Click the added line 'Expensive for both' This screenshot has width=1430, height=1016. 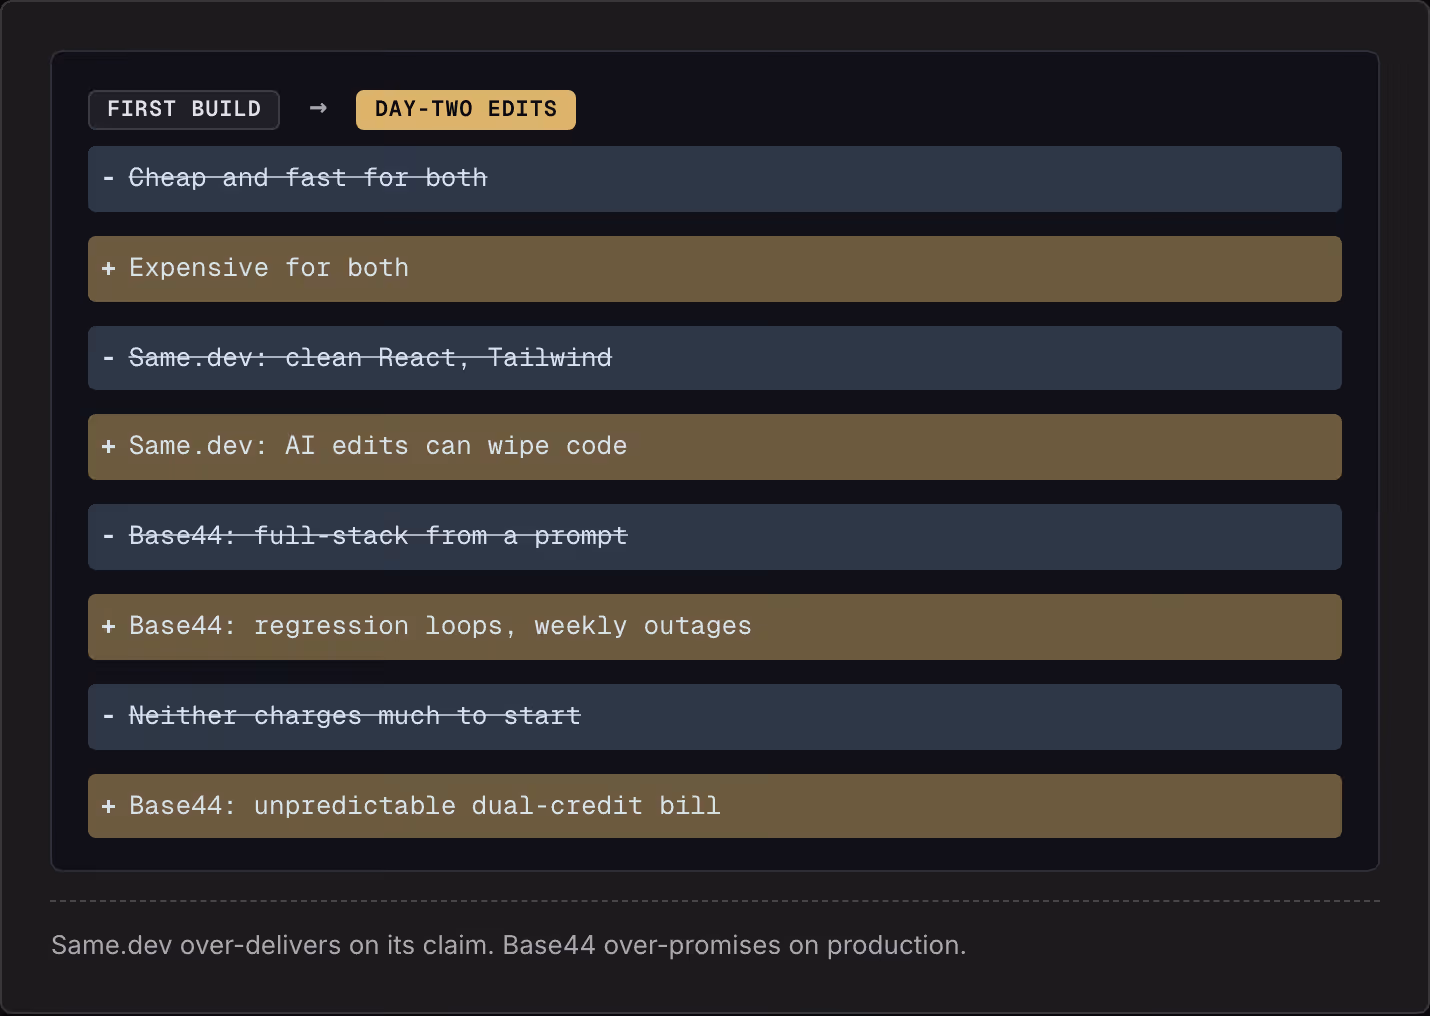tap(715, 269)
